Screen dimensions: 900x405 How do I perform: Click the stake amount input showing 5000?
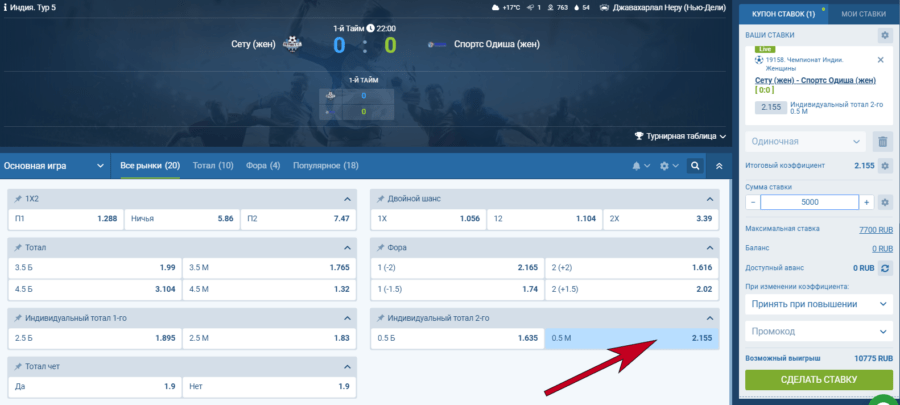pyautogui.click(x=809, y=202)
